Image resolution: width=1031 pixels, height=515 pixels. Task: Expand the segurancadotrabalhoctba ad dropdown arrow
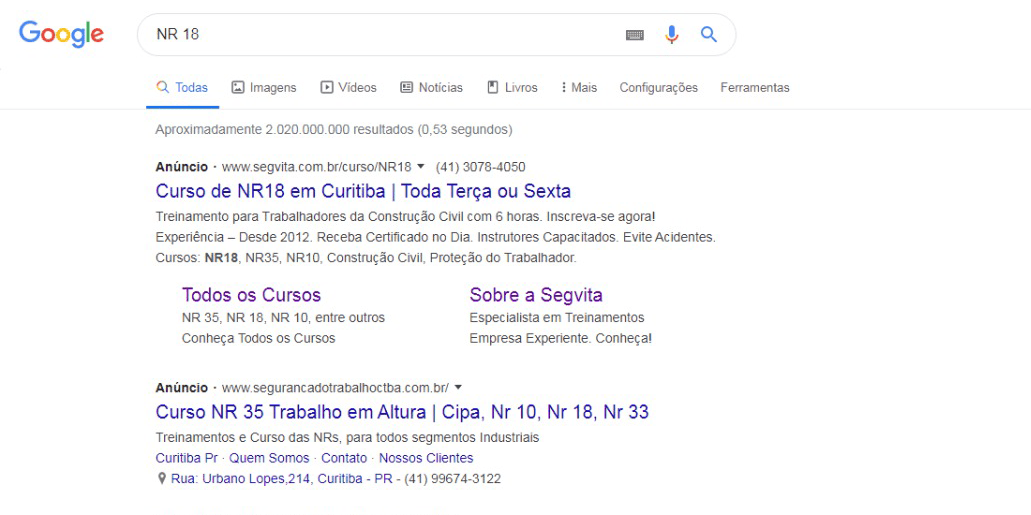458,387
